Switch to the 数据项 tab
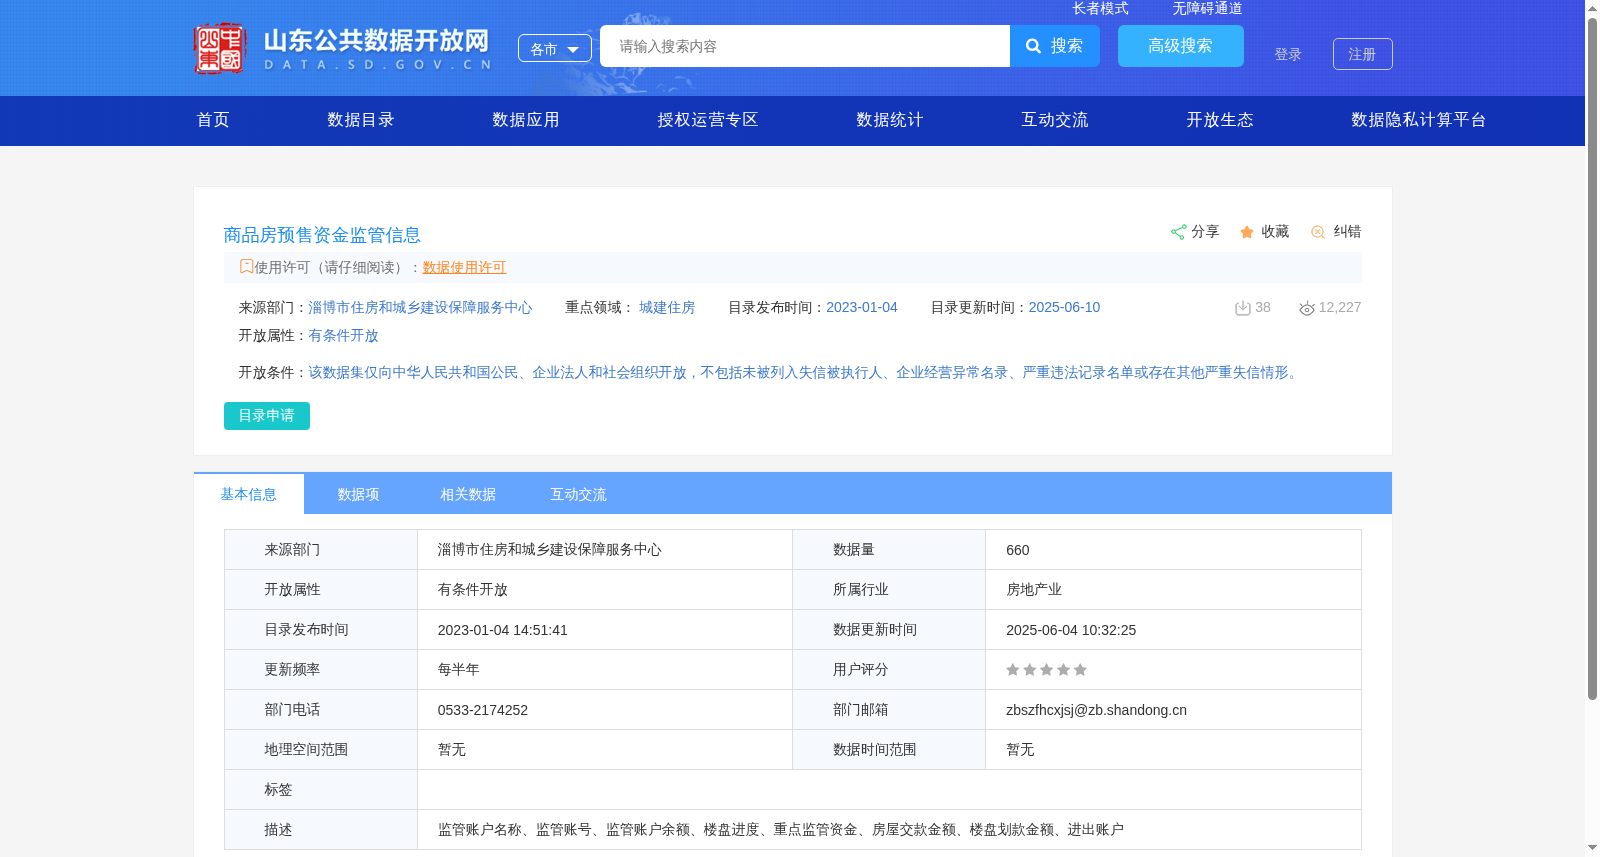The height and width of the screenshot is (857, 1600). coord(358,494)
